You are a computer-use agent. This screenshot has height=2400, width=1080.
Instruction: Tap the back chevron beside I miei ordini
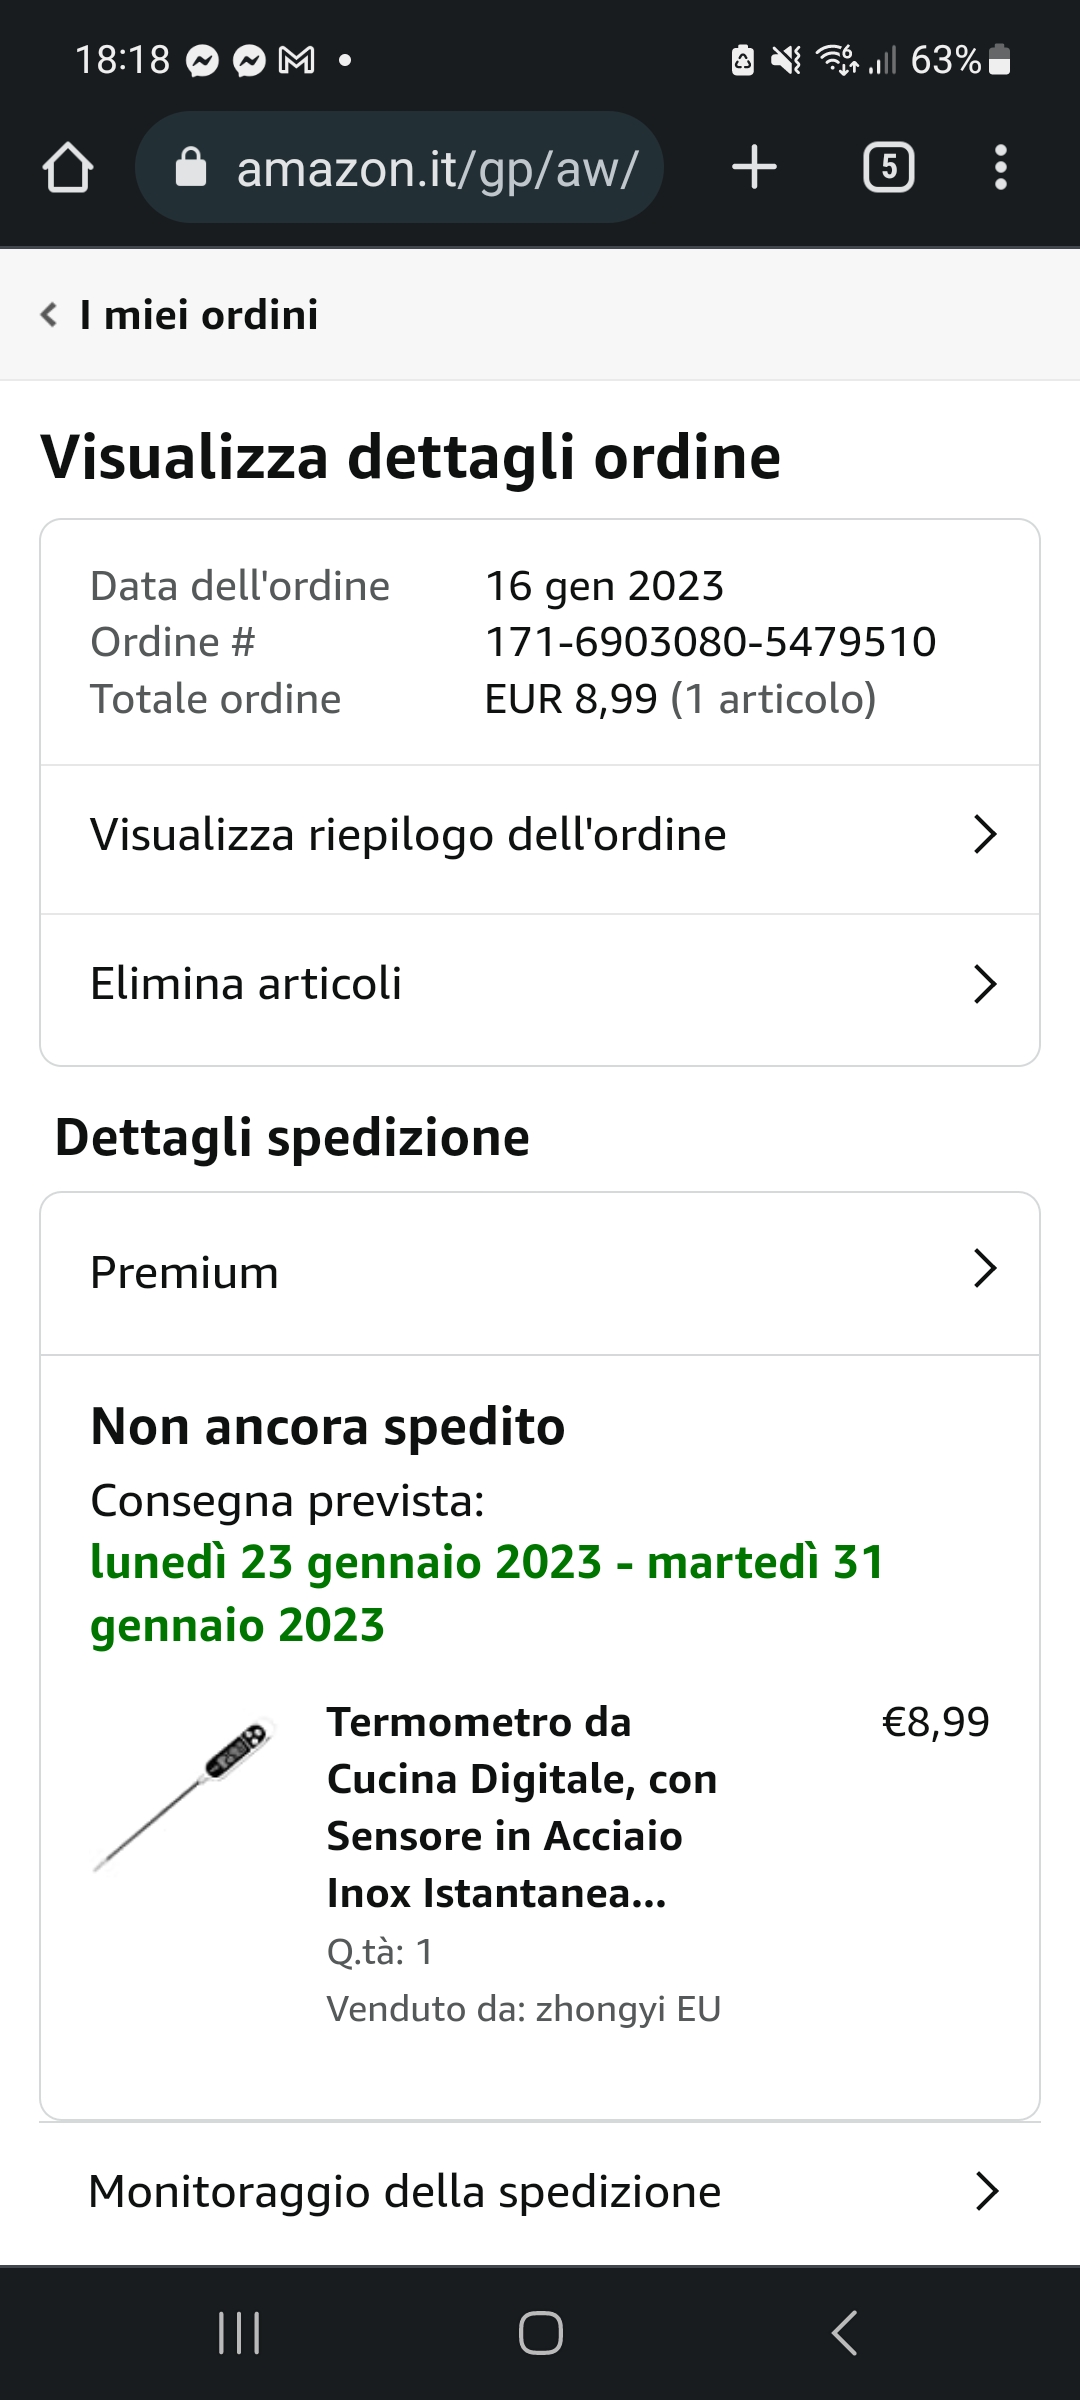click(x=48, y=315)
